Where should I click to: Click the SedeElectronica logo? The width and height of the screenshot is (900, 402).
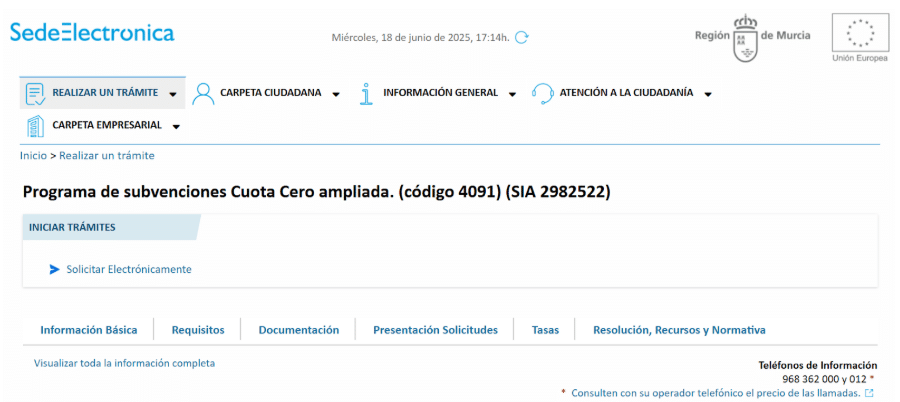pyautogui.click(x=92, y=32)
